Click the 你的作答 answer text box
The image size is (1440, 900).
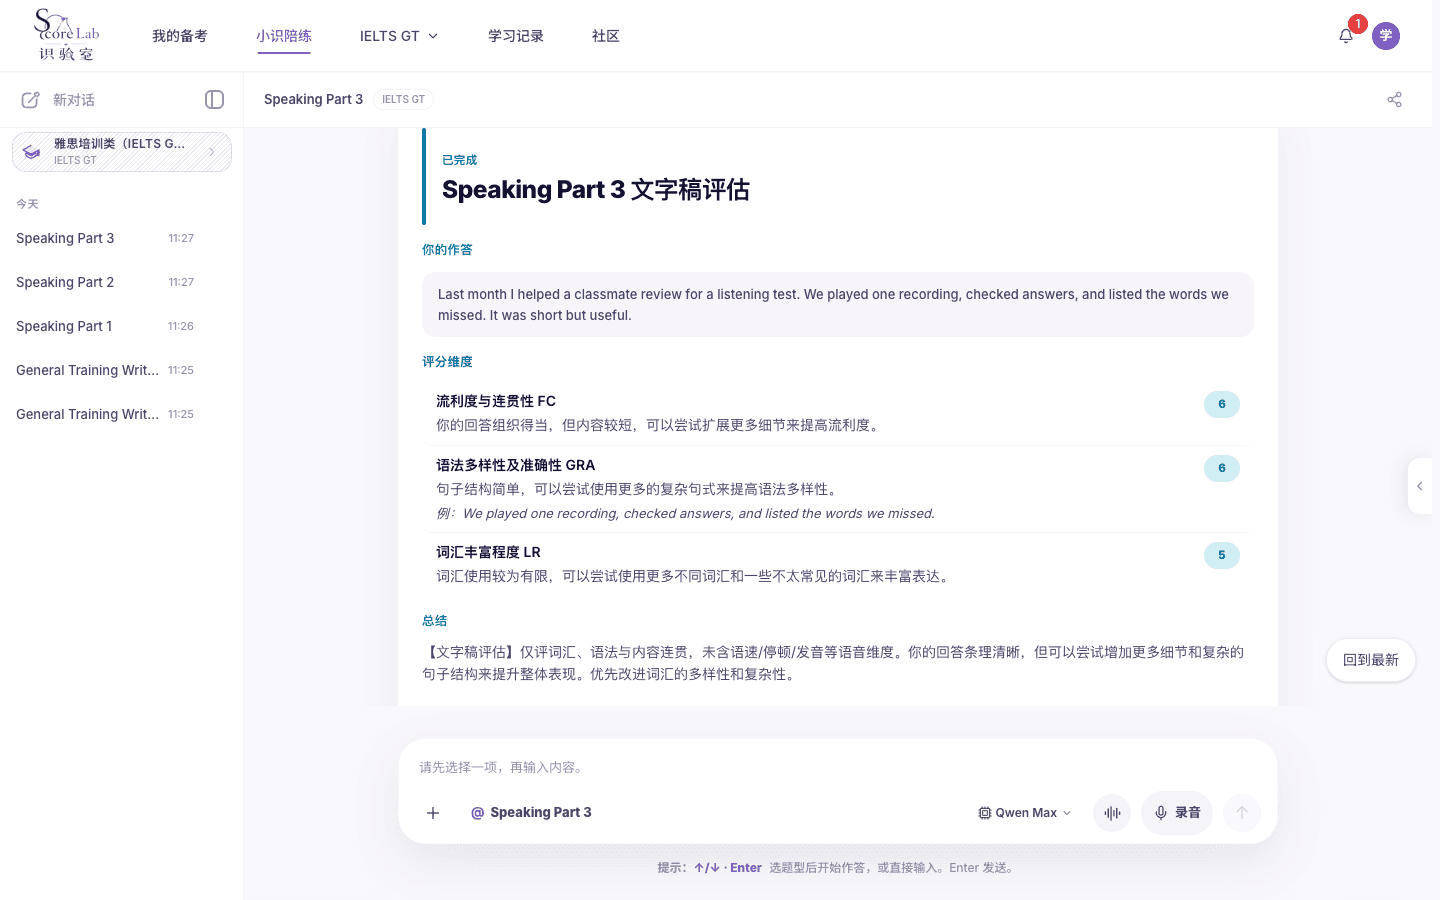838,305
